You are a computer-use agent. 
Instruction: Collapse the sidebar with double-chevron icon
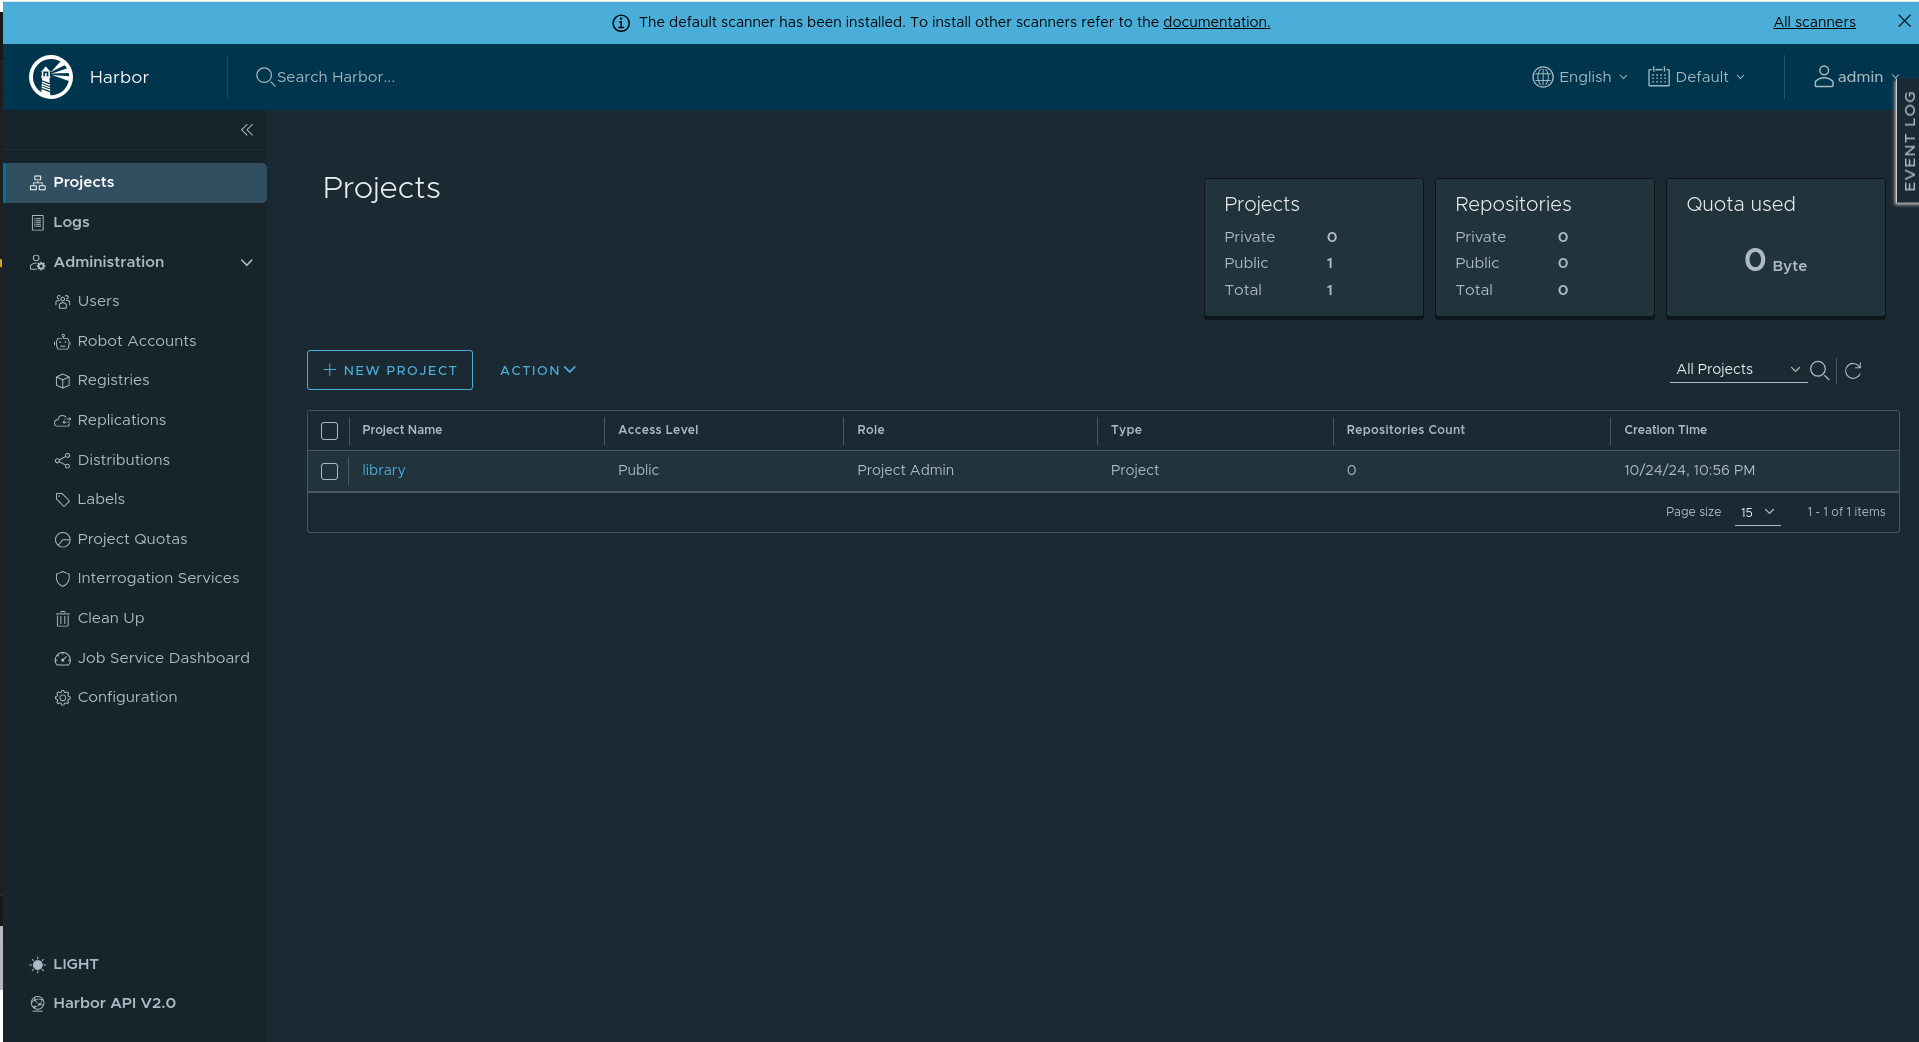click(x=247, y=130)
